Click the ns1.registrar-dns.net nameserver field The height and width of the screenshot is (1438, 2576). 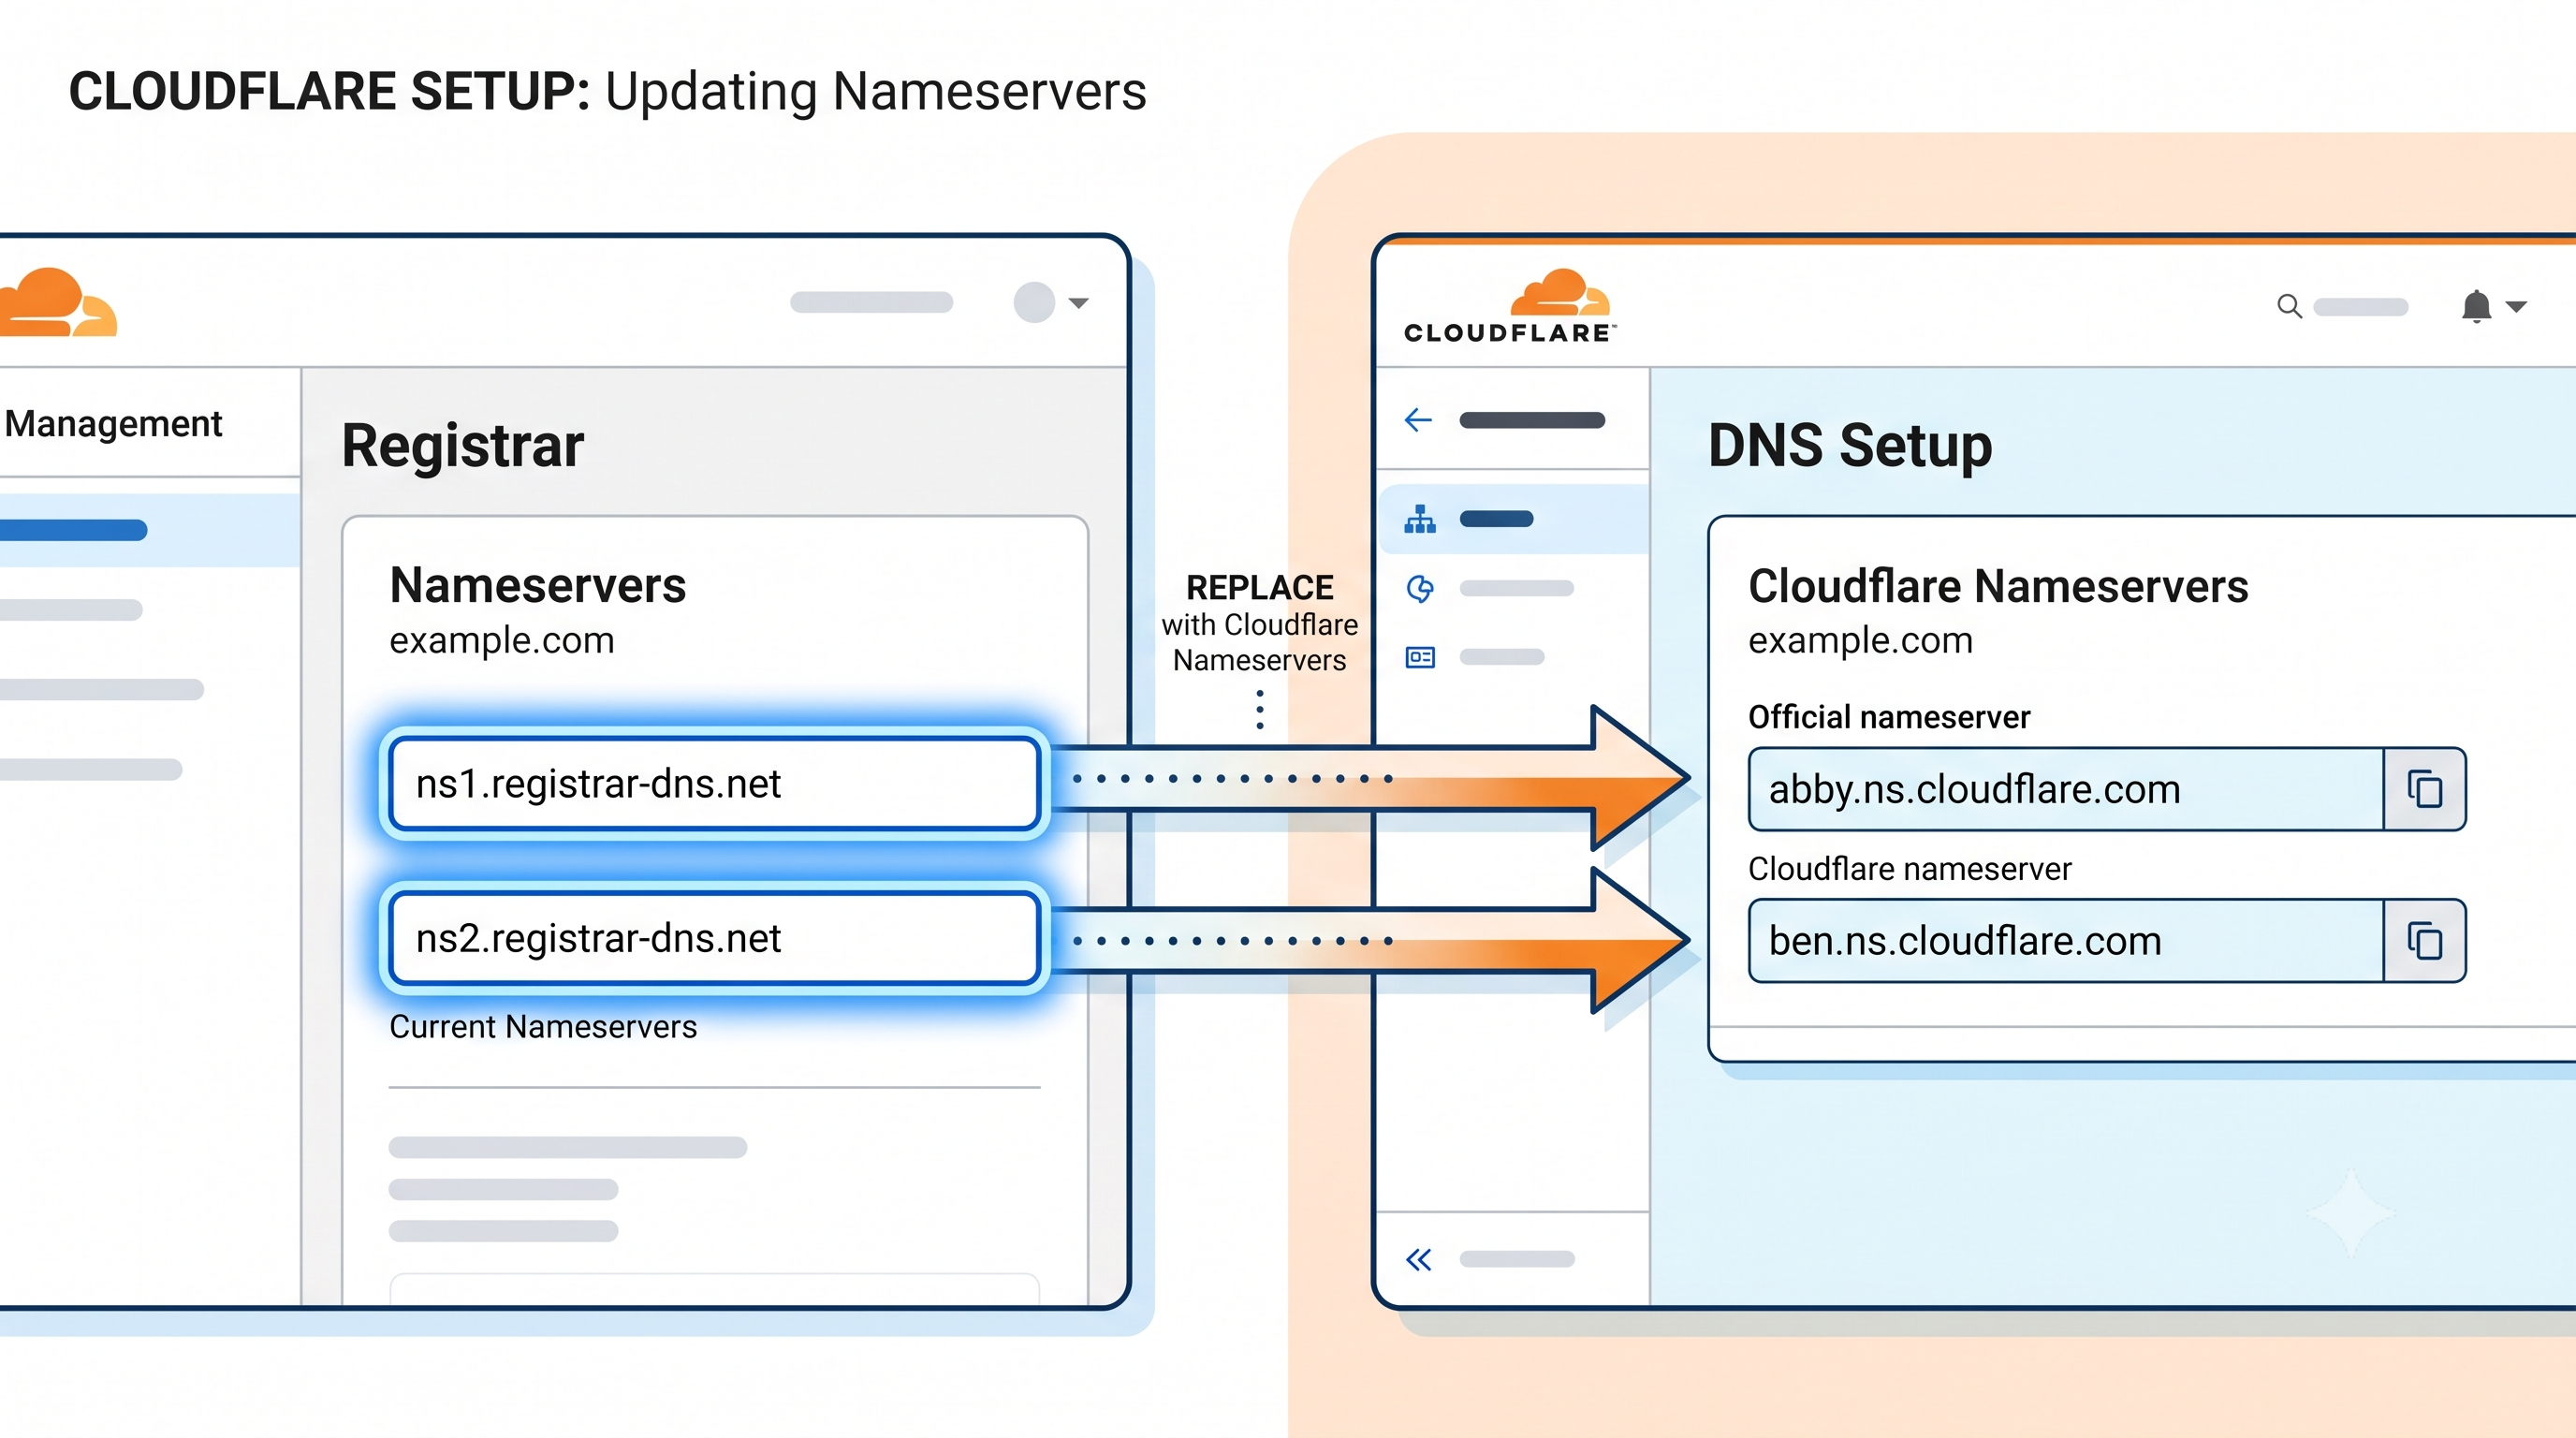[x=714, y=783]
